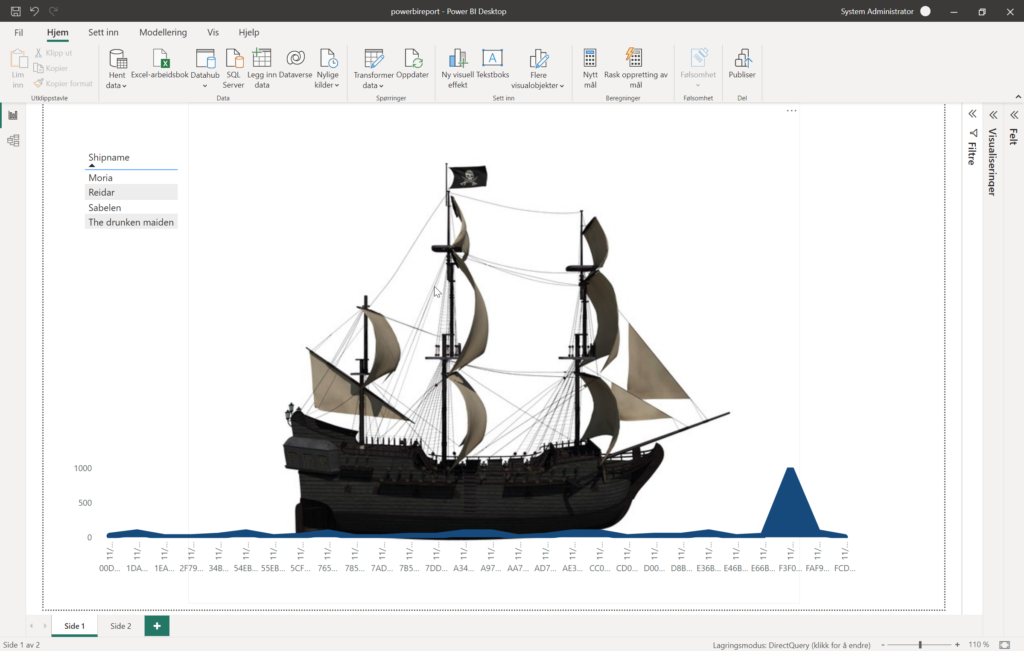The height and width of the screenshot is (651, 1024).
Task: Click the 110 % zoom value
Action: point(978,645)
